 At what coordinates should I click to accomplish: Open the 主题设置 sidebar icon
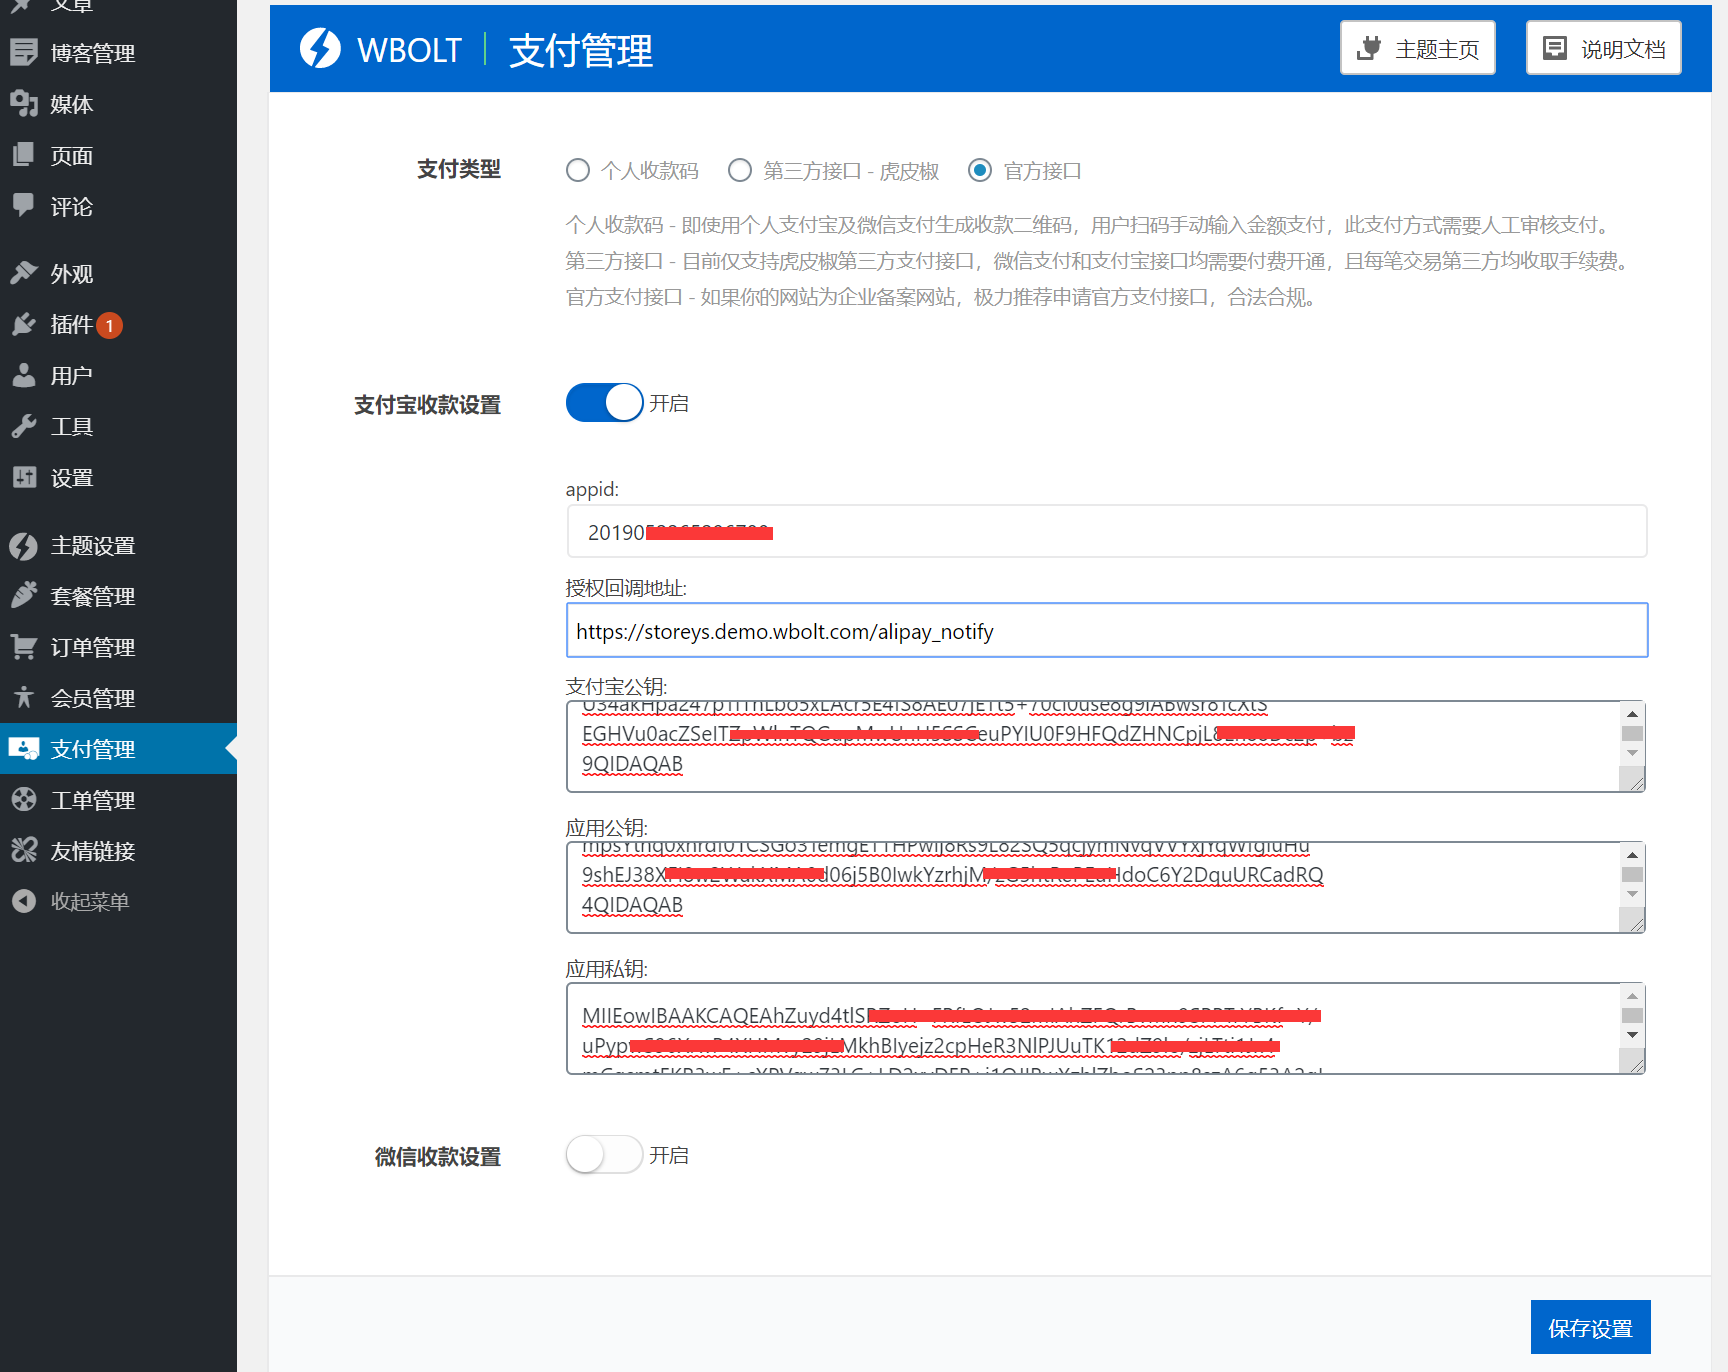(25, 546)
